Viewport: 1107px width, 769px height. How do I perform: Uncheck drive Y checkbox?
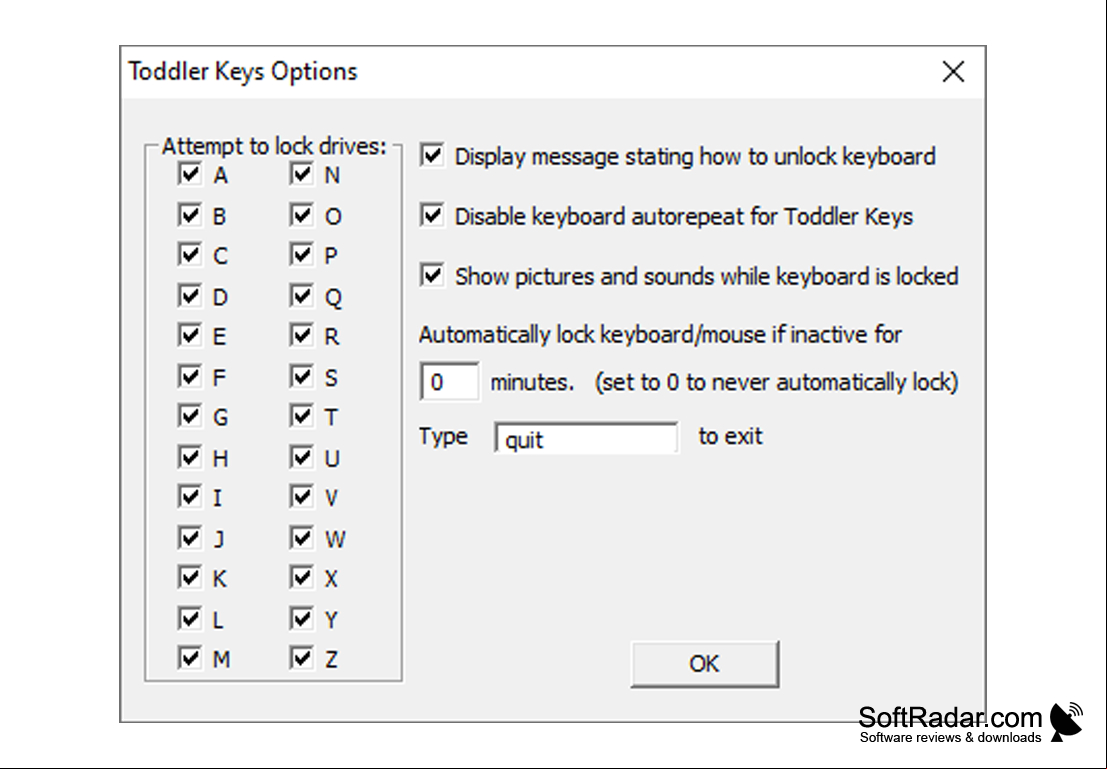(301, 618)
